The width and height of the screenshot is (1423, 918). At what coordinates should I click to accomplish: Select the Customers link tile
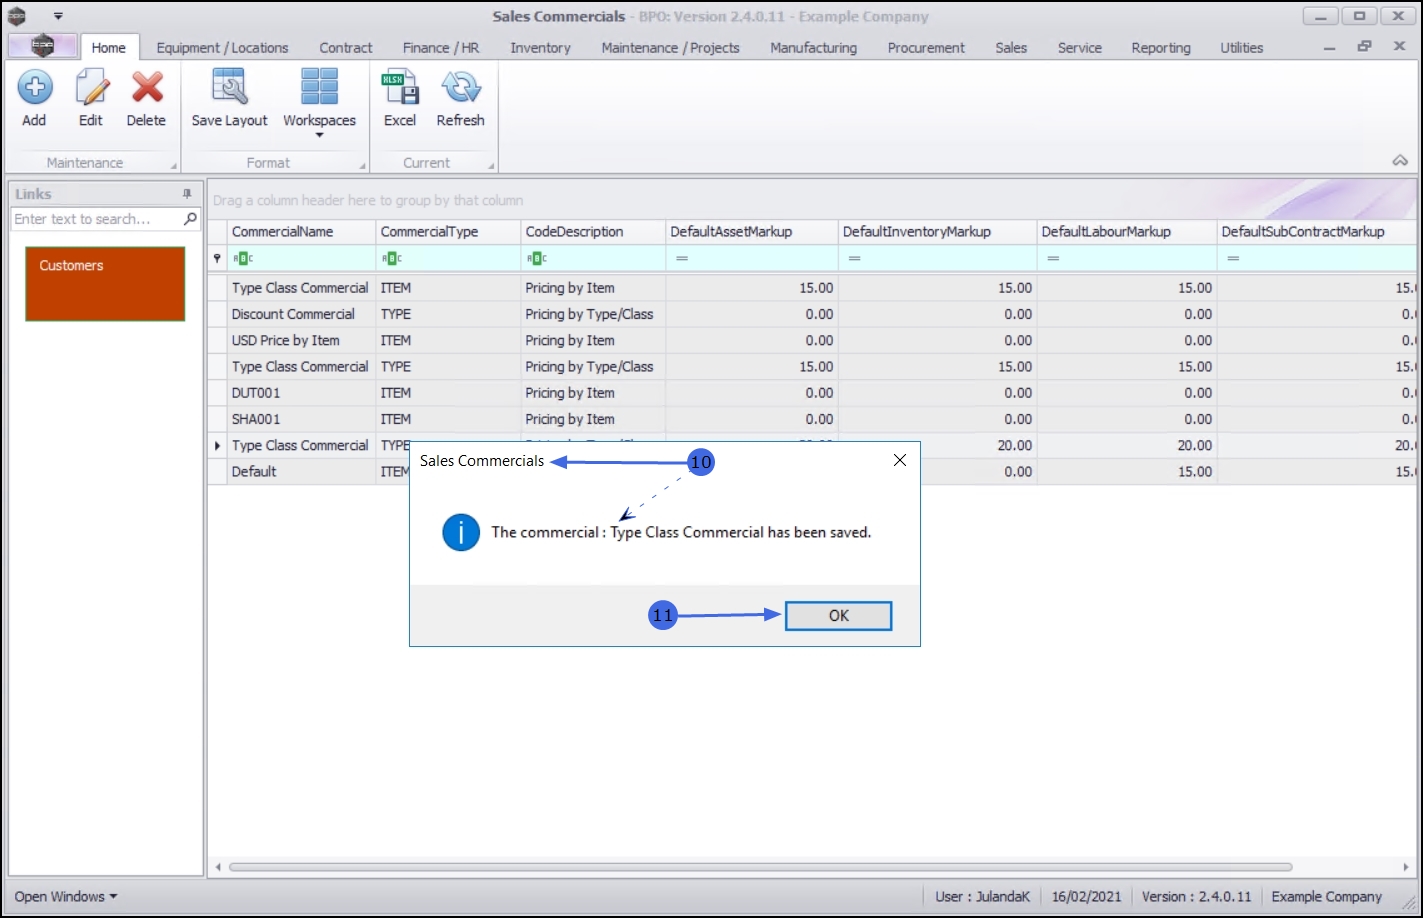105,284
